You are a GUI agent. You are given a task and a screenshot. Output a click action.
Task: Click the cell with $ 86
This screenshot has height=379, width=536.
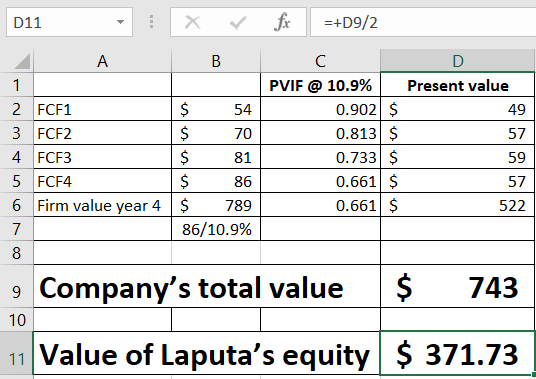point(216,181)
